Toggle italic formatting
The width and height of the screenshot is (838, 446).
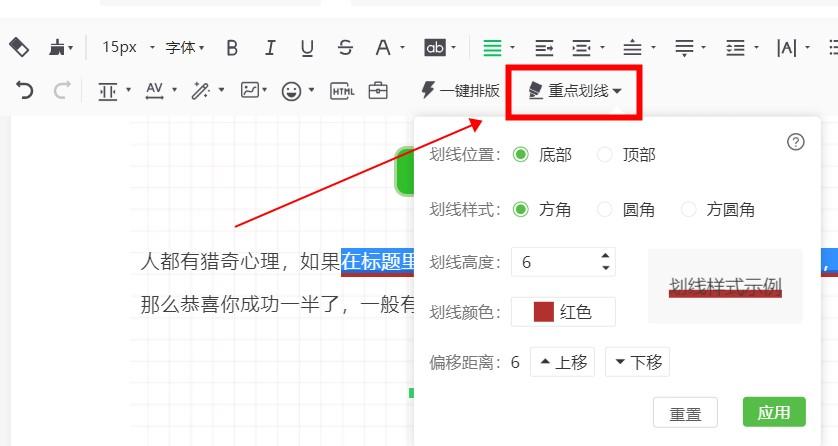(270, 48)
